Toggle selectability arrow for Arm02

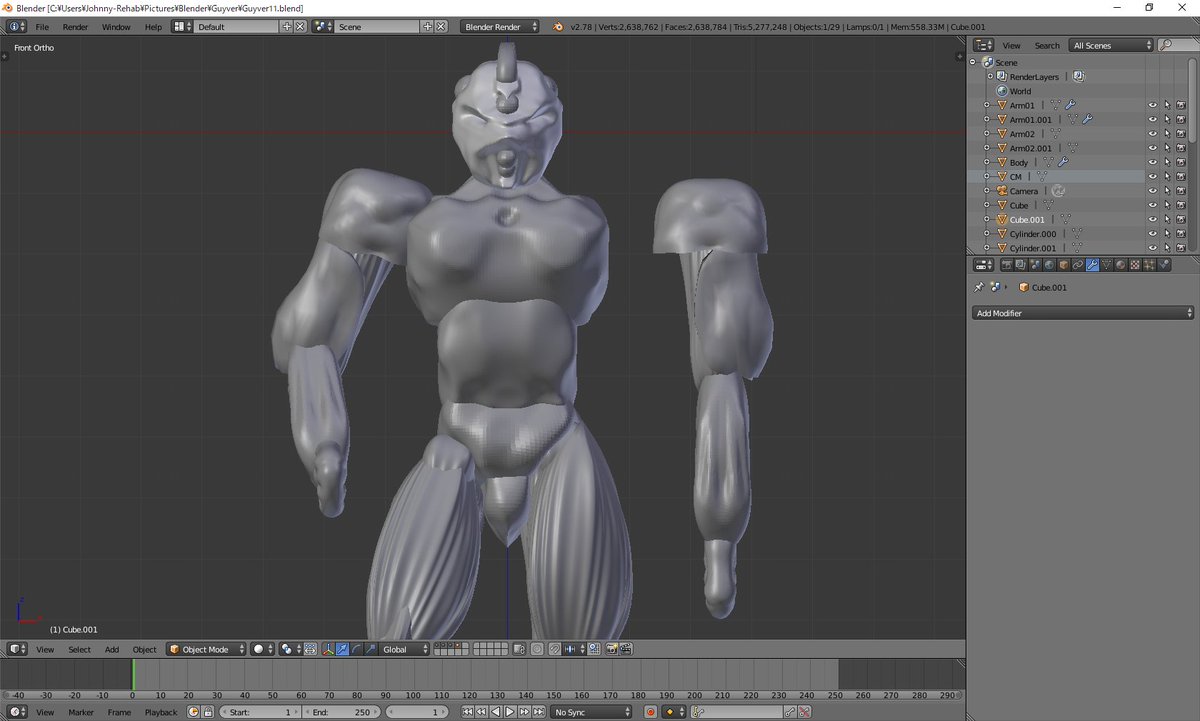[x=1167, y=134]
